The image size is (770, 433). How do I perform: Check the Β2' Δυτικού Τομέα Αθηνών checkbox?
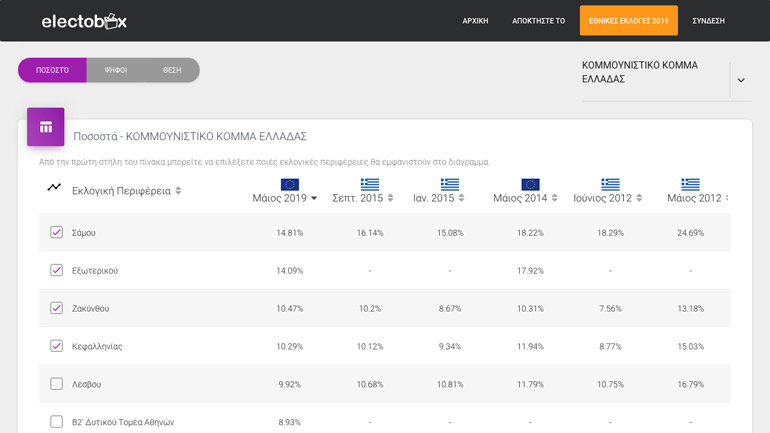[56, 421]
